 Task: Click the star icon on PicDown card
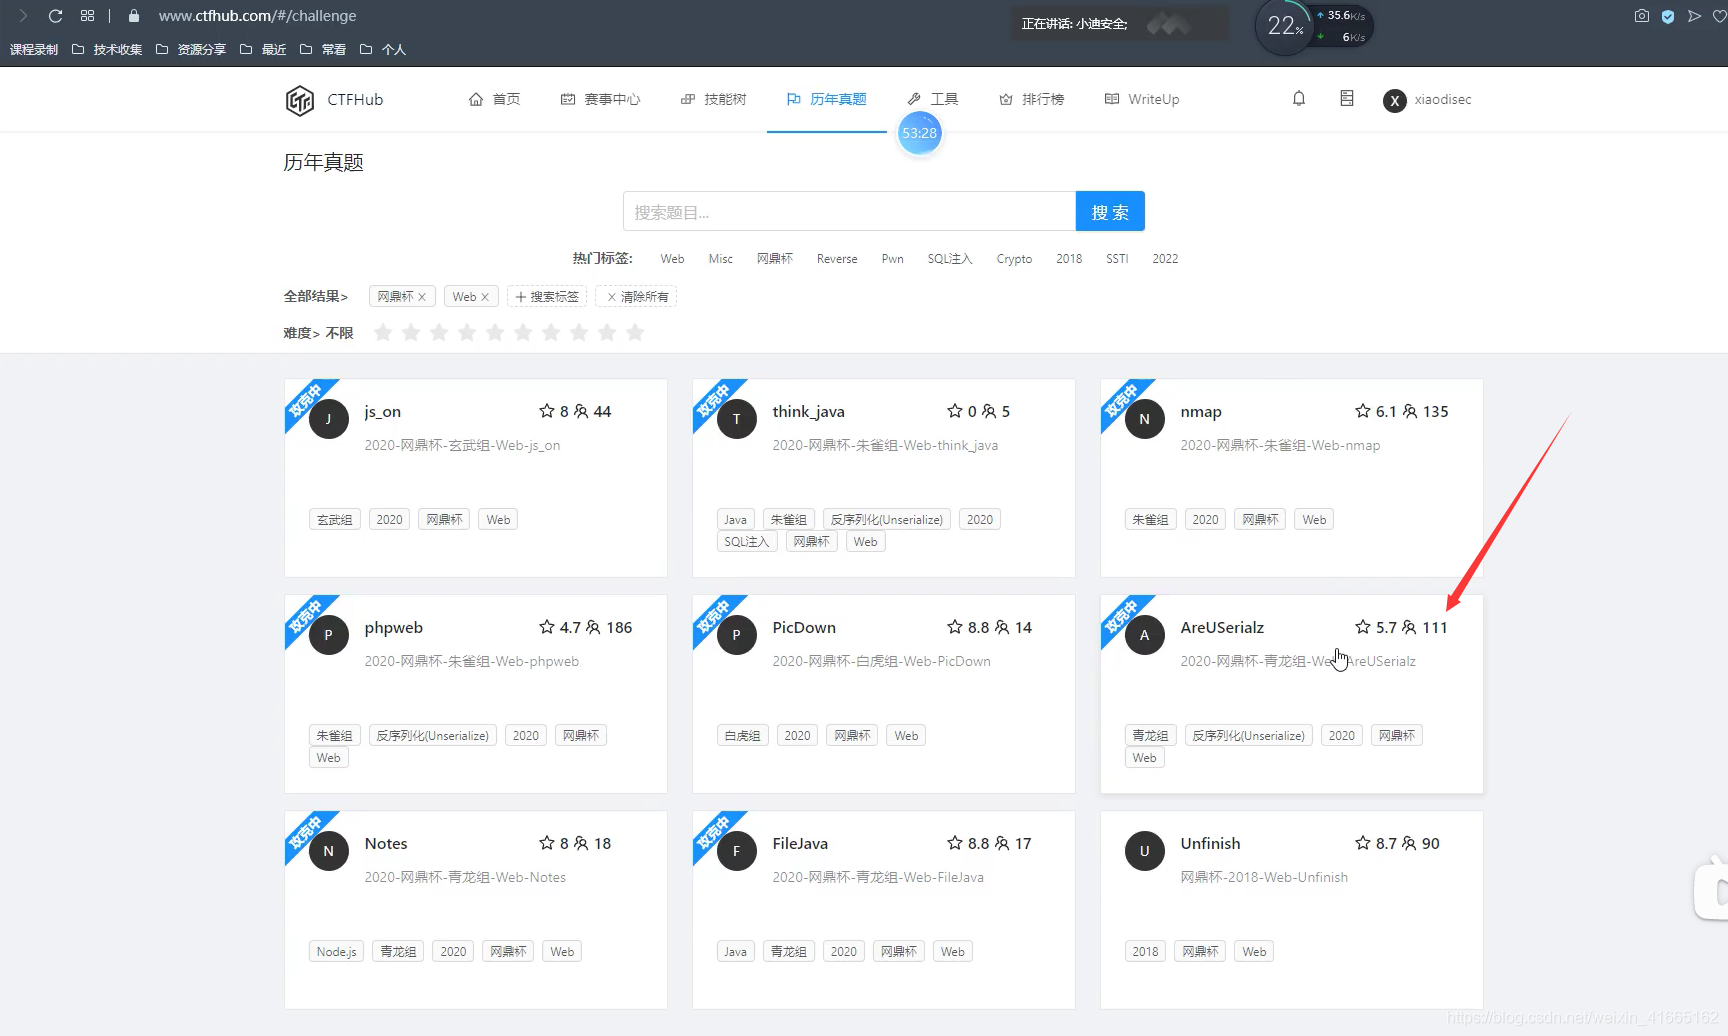[955, 627]
